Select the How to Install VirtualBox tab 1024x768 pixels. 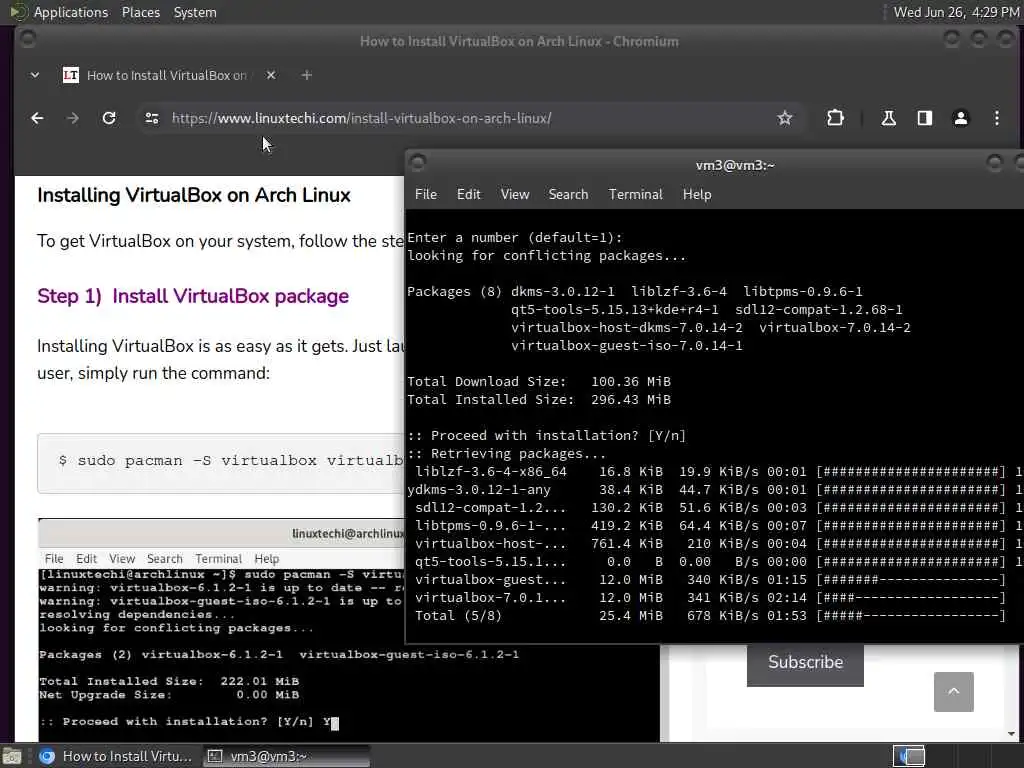click(155, 75)
